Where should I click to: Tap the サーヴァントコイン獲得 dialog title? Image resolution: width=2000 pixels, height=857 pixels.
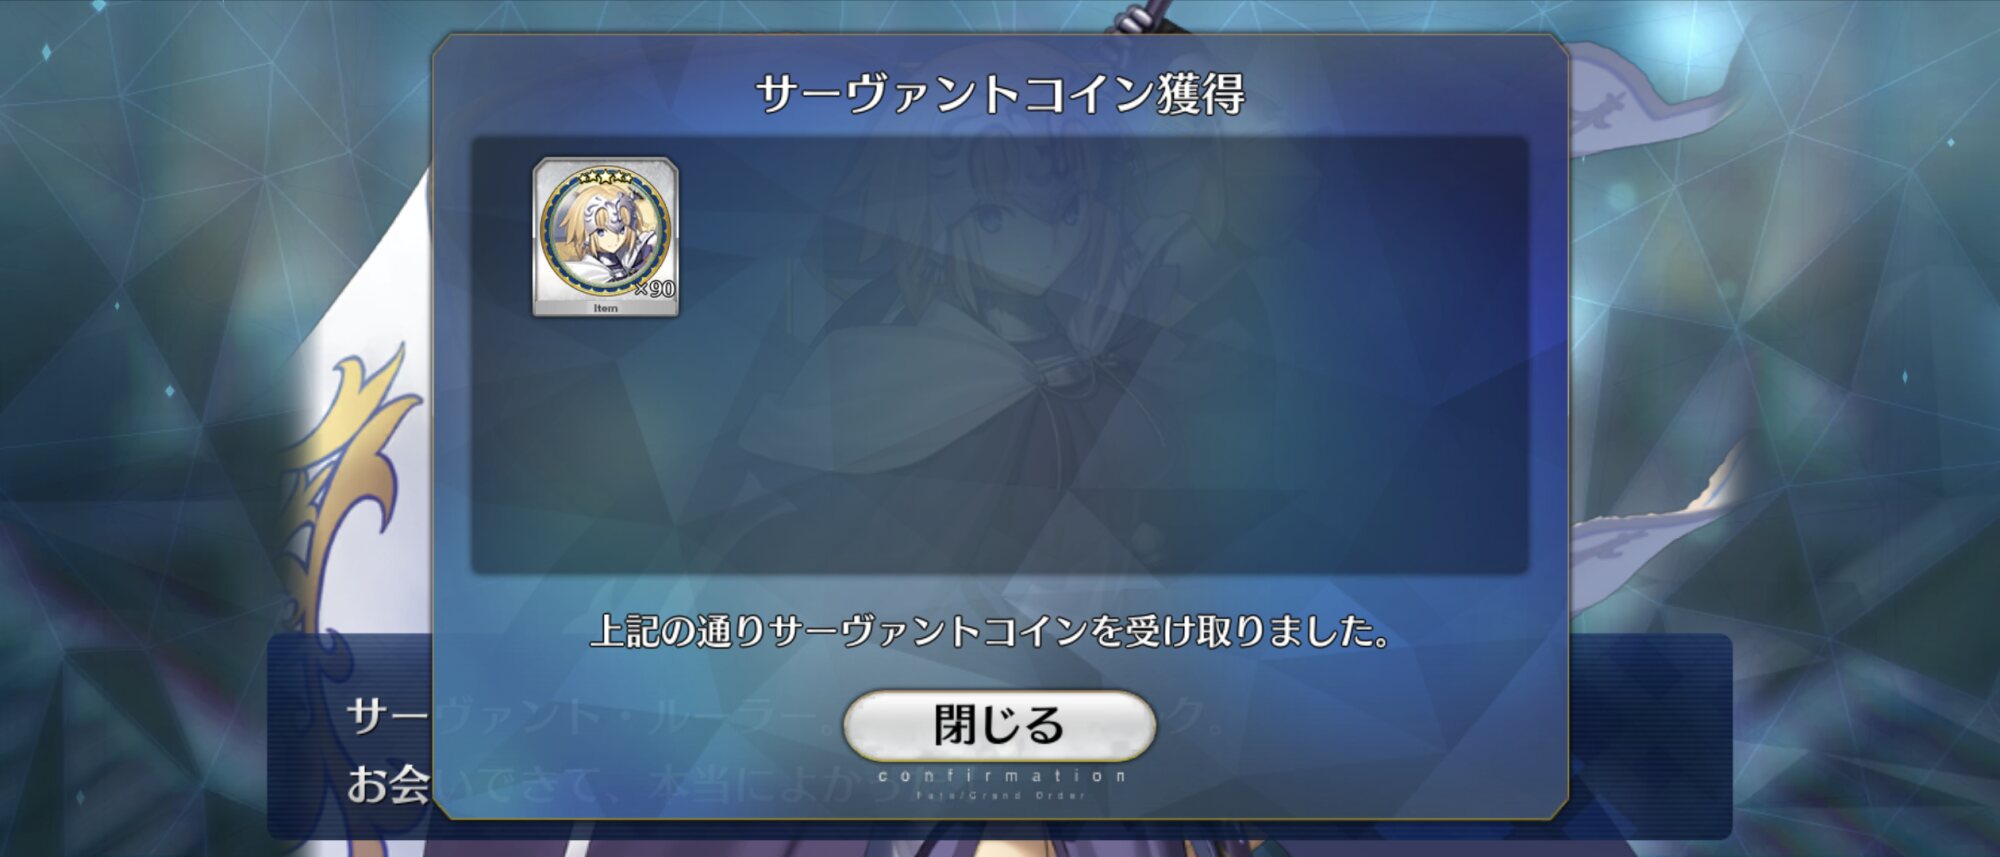point(1000,94)
